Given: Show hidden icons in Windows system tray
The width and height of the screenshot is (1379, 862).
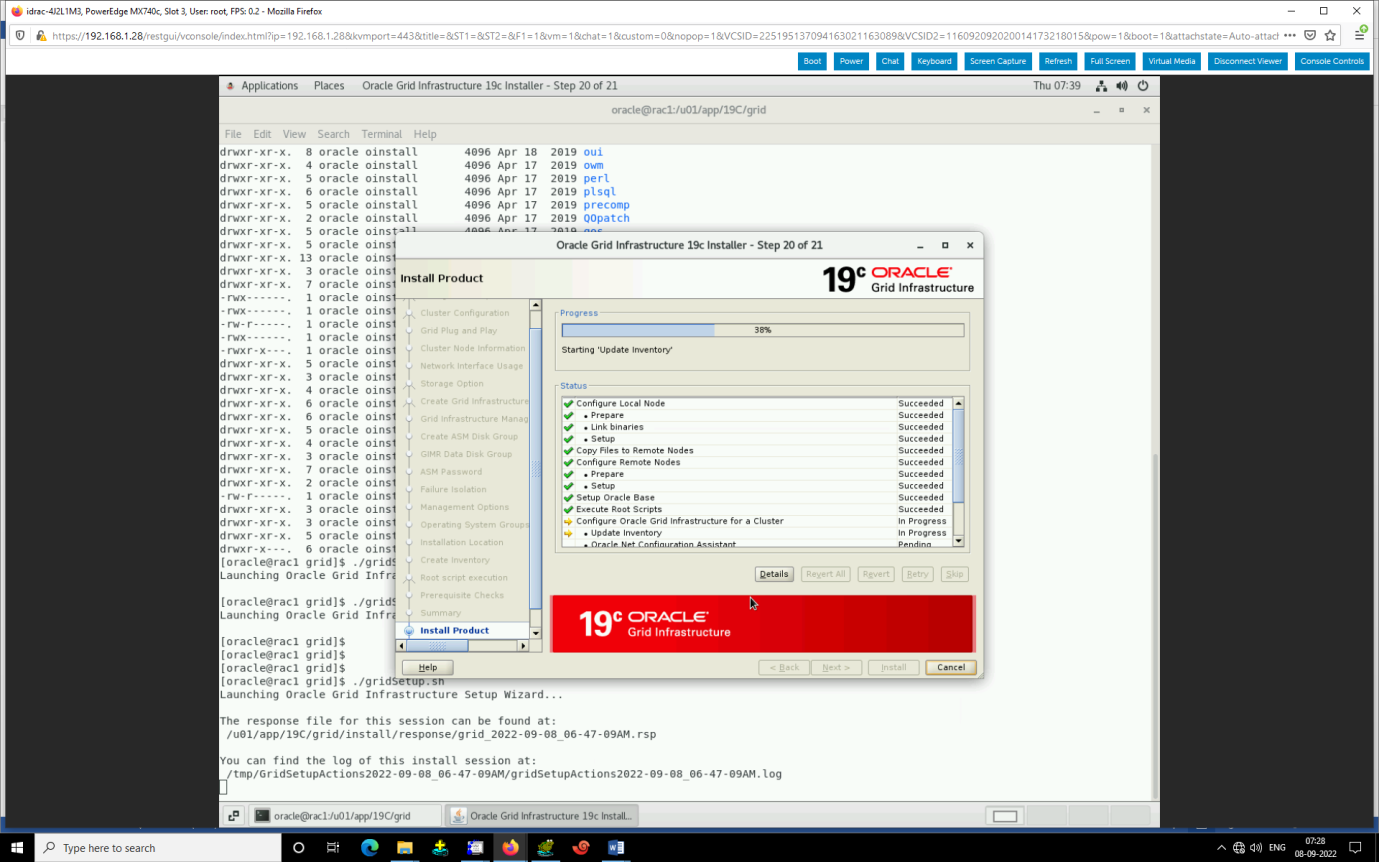Looking at the screenshot, I should coord(1221,847).
